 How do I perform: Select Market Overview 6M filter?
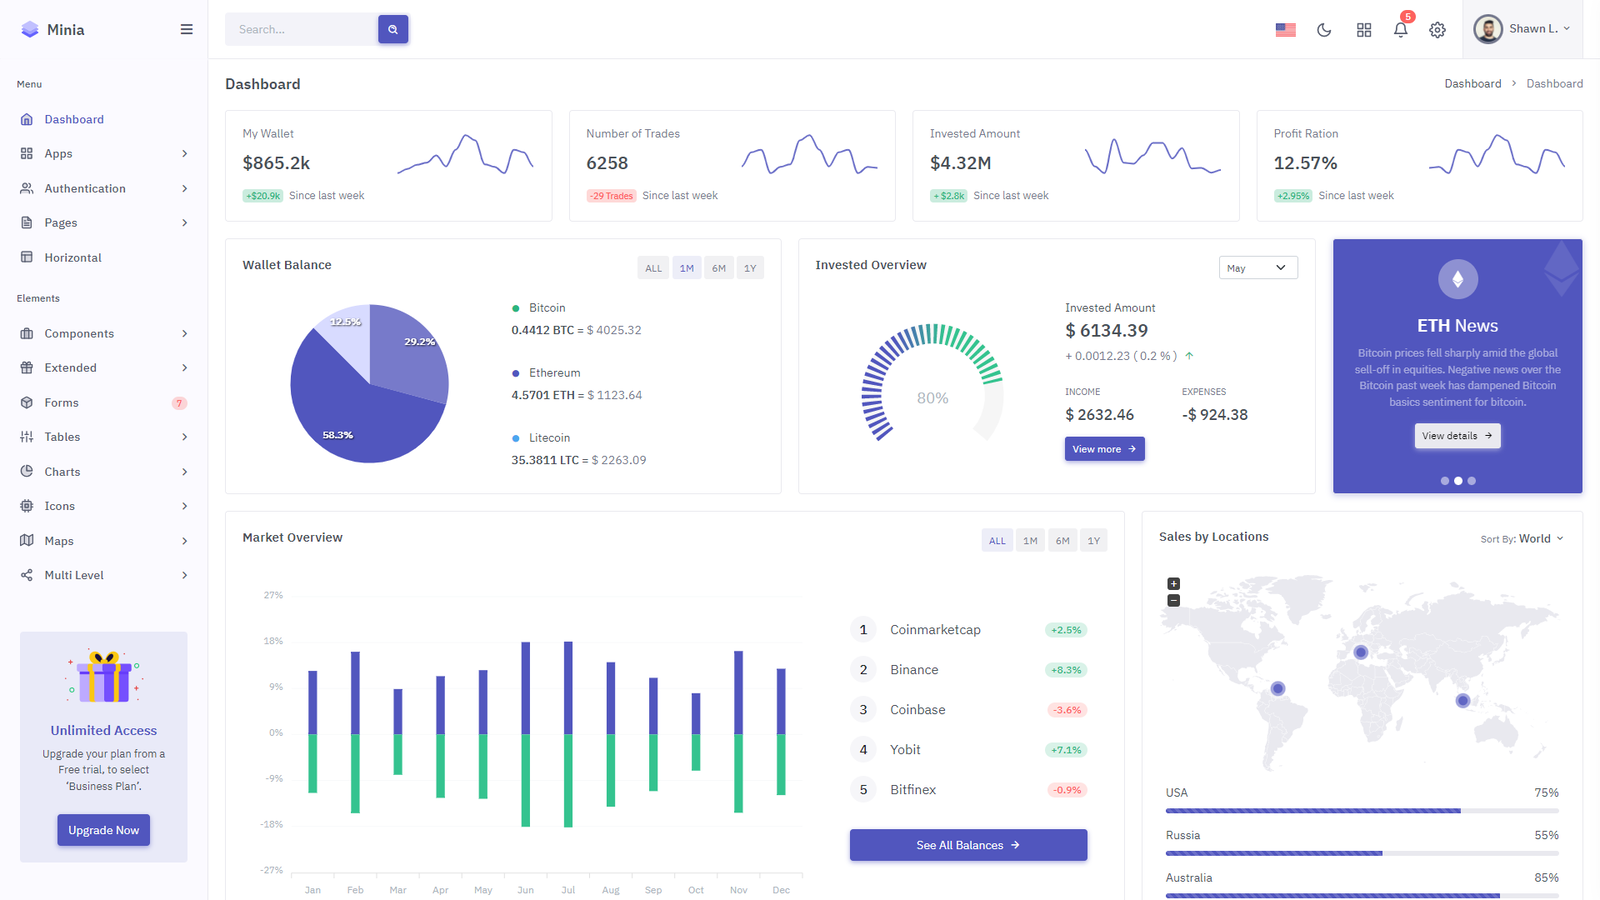[x=1062, y=541]
